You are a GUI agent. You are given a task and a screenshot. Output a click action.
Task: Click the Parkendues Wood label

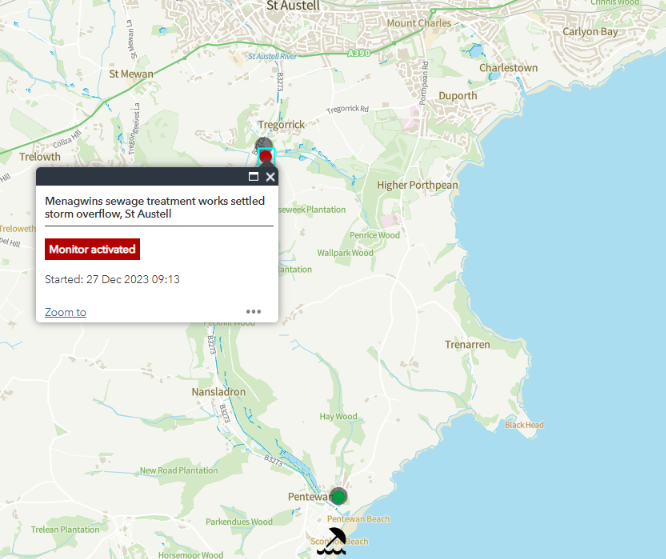[x=239, y=522]
